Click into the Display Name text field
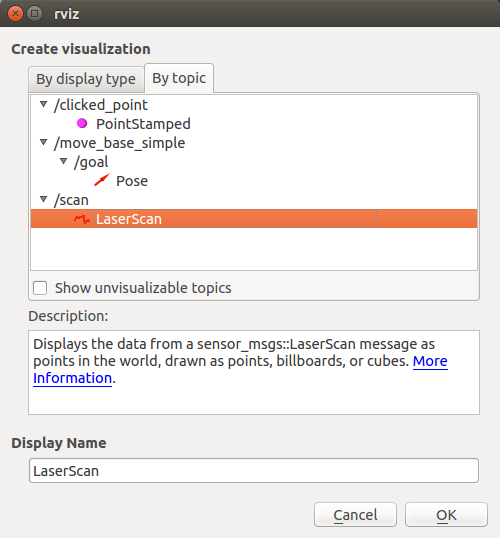The image size is (500, 538). tap(254, 471)
